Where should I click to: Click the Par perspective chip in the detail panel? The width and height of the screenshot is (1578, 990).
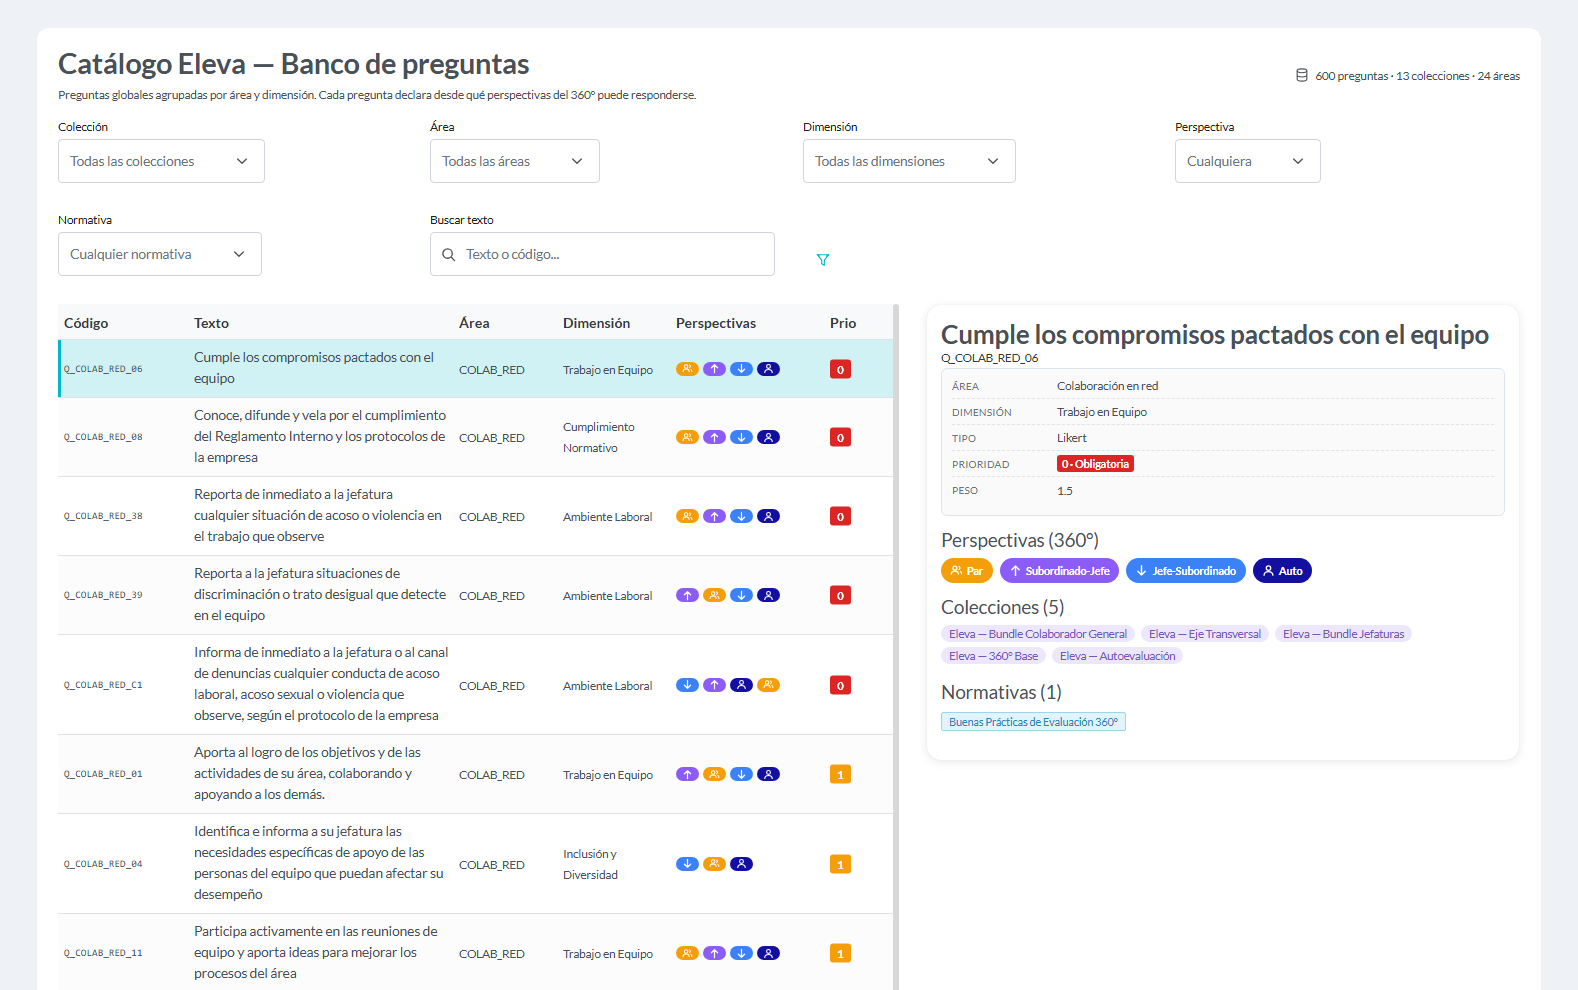(967, 571)
